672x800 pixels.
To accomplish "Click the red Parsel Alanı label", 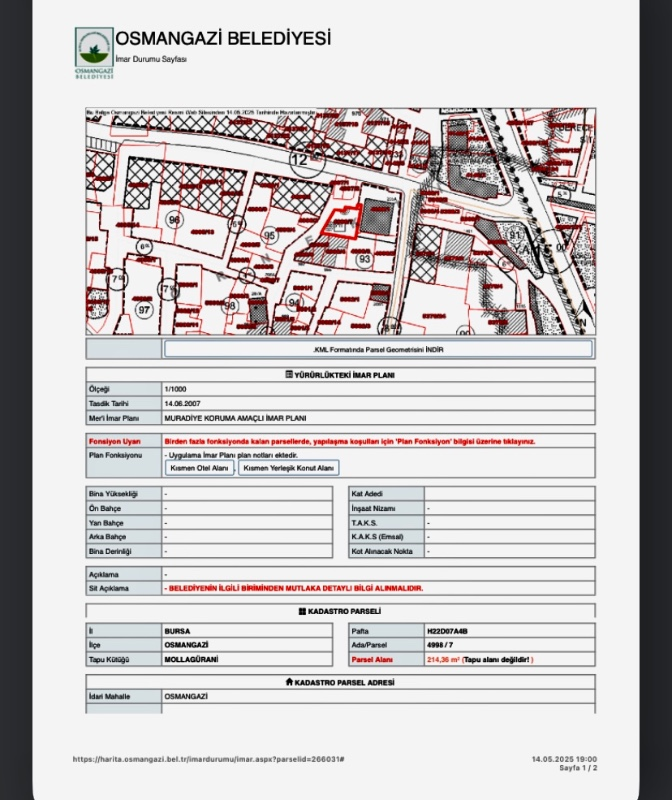I will [372, 660].
